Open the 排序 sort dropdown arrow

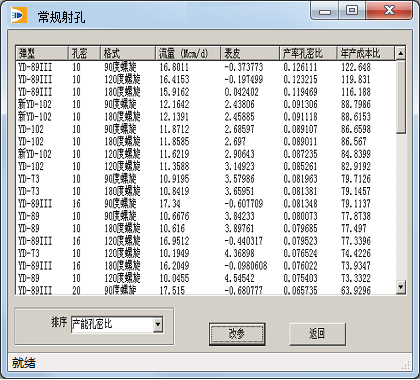tap(158, 324)
